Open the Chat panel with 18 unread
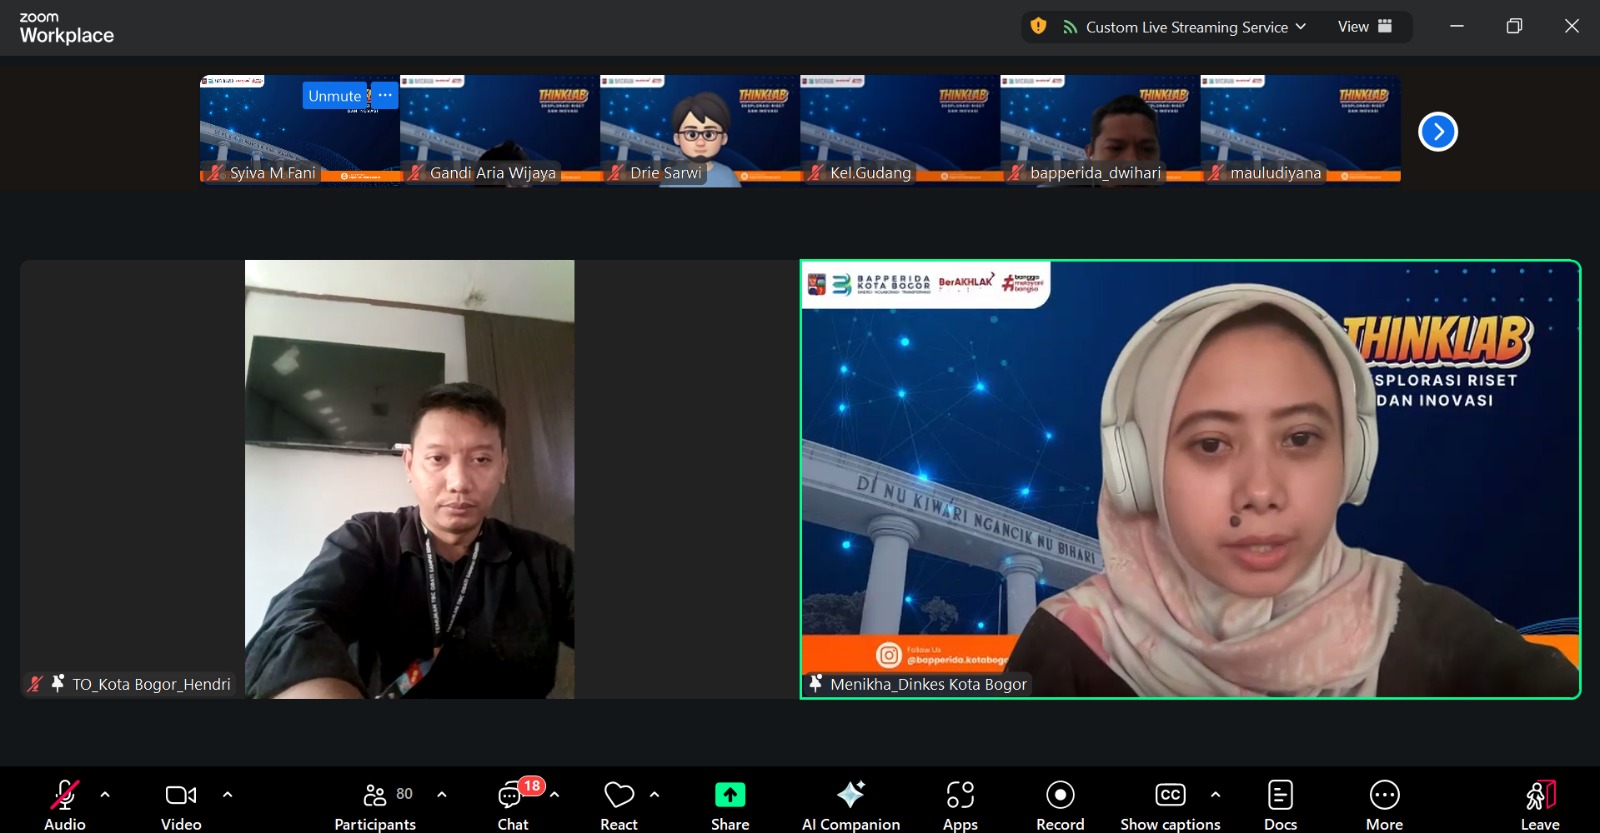This screenshot has height=833, width=1600. [x=512, y=795]
